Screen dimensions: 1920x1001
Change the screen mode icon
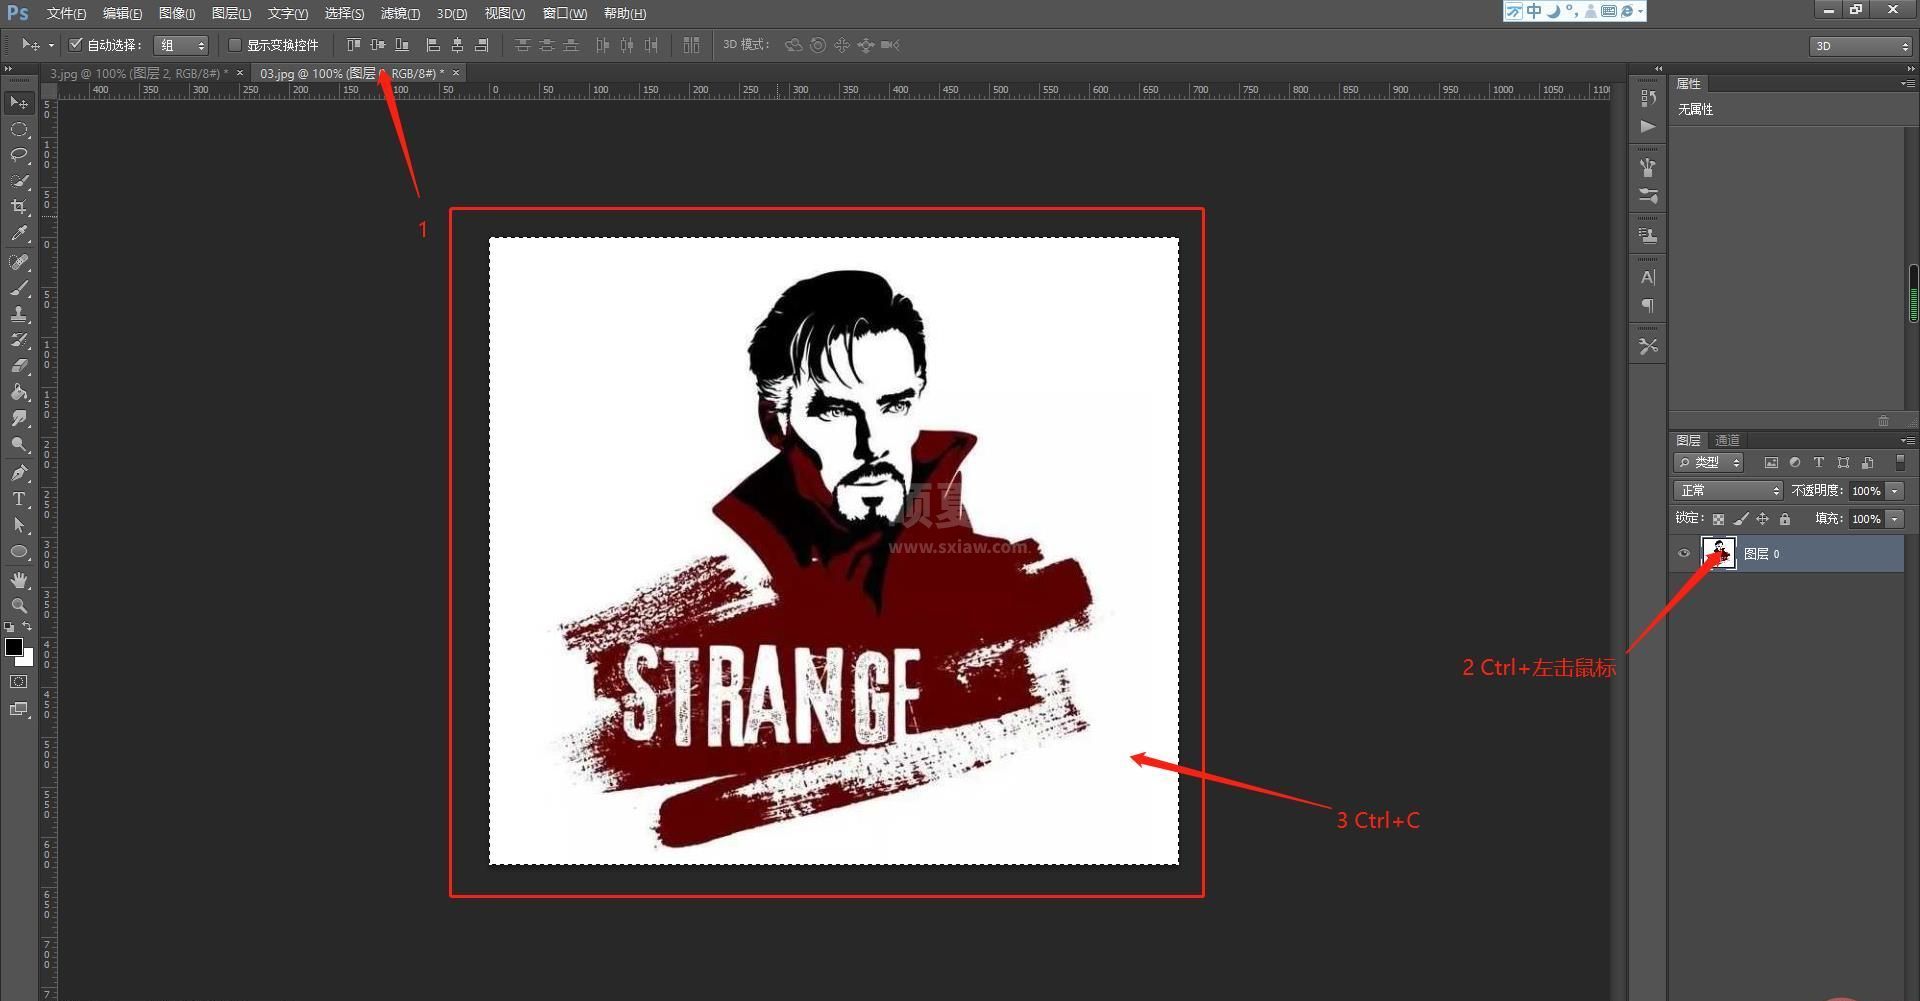click(x=19, y=709)
